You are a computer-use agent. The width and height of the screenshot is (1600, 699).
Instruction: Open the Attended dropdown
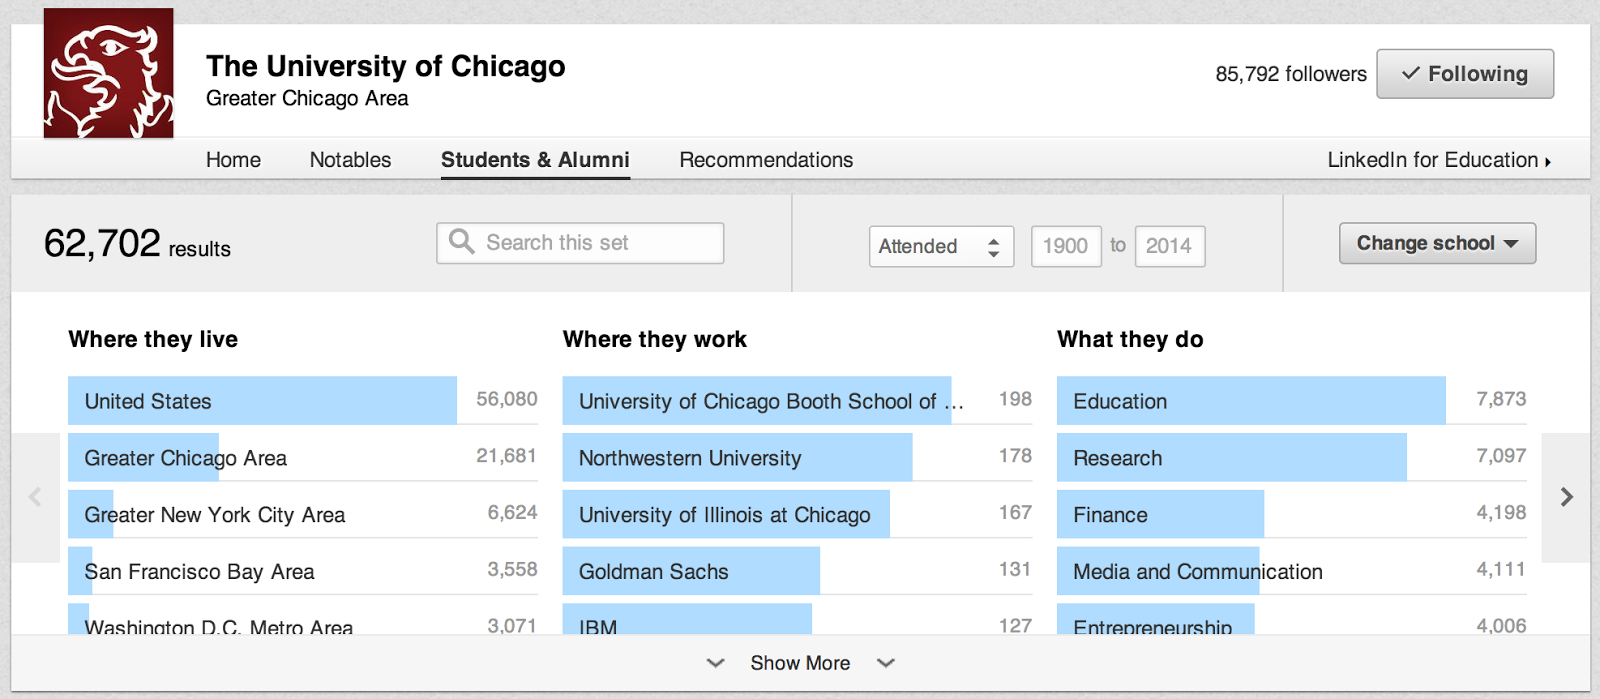pyautogui.click(x=940, y=246)
